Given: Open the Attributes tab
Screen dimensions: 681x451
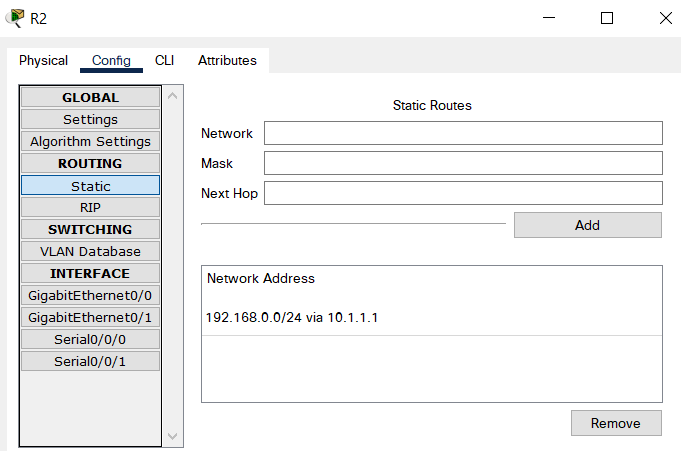Looking at the screenshot, I should click(x=227, y=60).
